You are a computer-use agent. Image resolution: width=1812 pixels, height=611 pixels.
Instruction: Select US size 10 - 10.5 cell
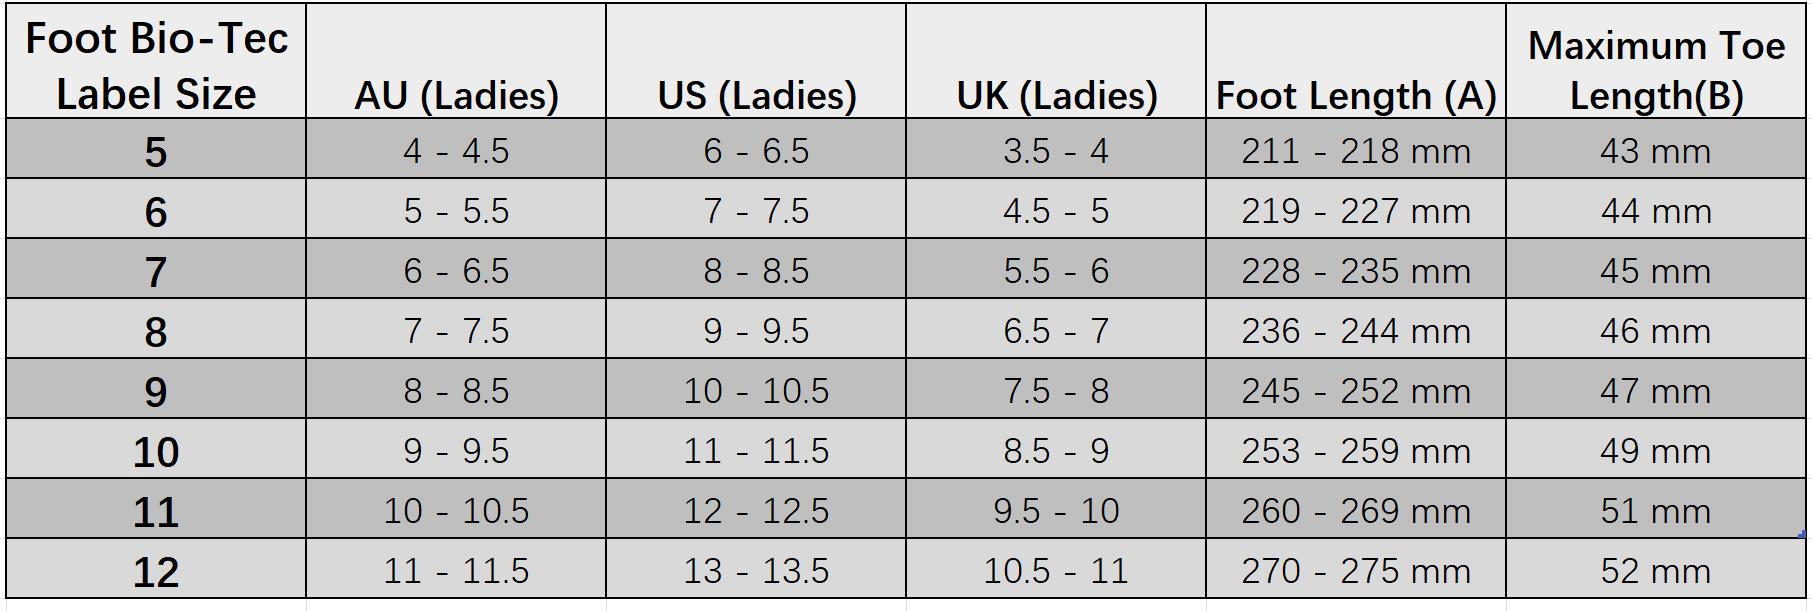[756, 388]
